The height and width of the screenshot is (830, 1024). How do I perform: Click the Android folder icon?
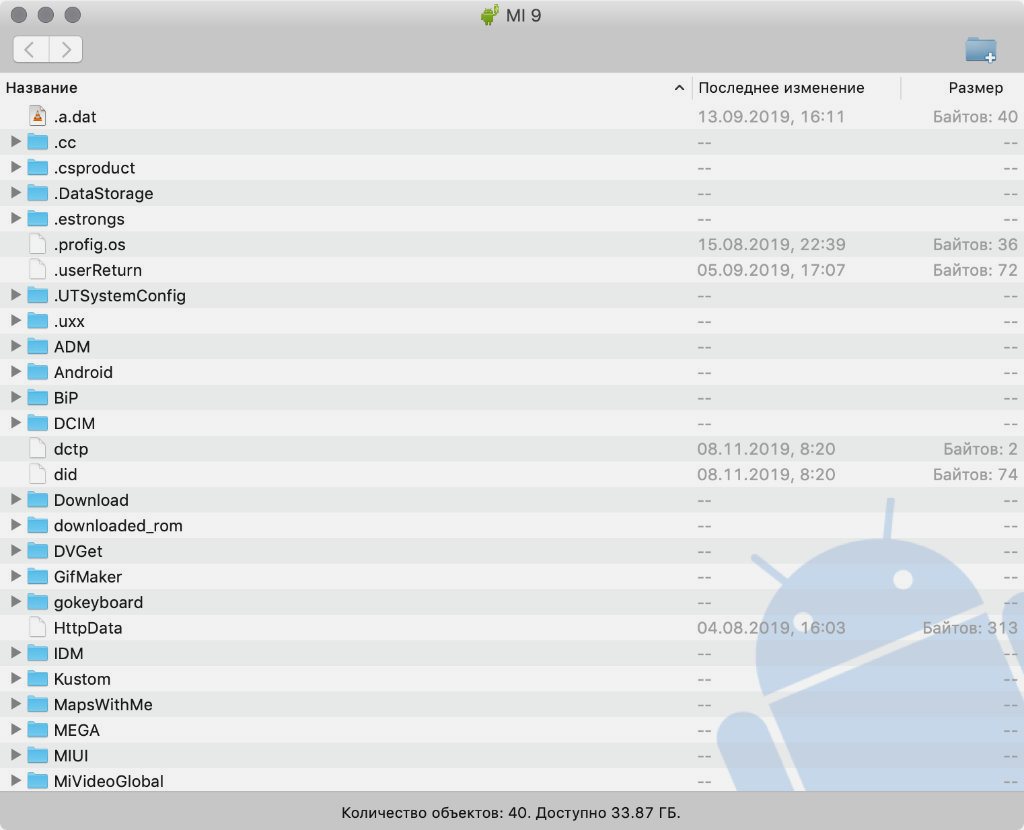(x=38, y=372)
